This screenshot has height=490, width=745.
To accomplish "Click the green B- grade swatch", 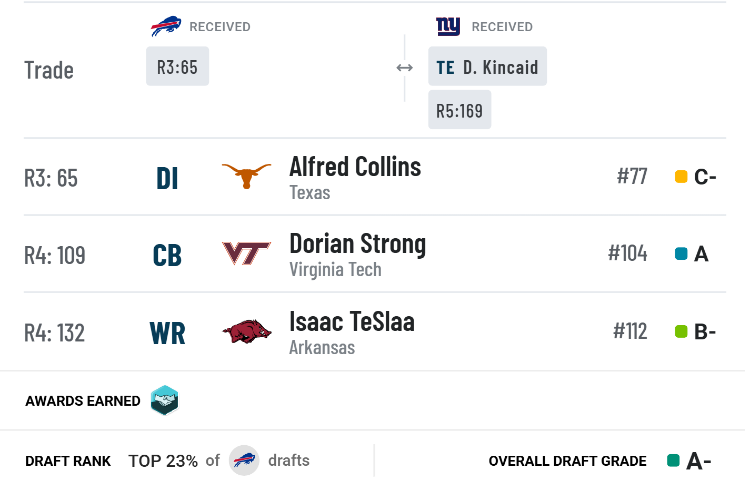I will 681,331.
